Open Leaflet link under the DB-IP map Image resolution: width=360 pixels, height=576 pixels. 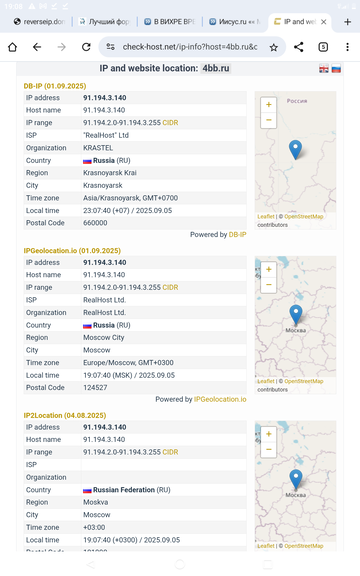tap(266, 216)
